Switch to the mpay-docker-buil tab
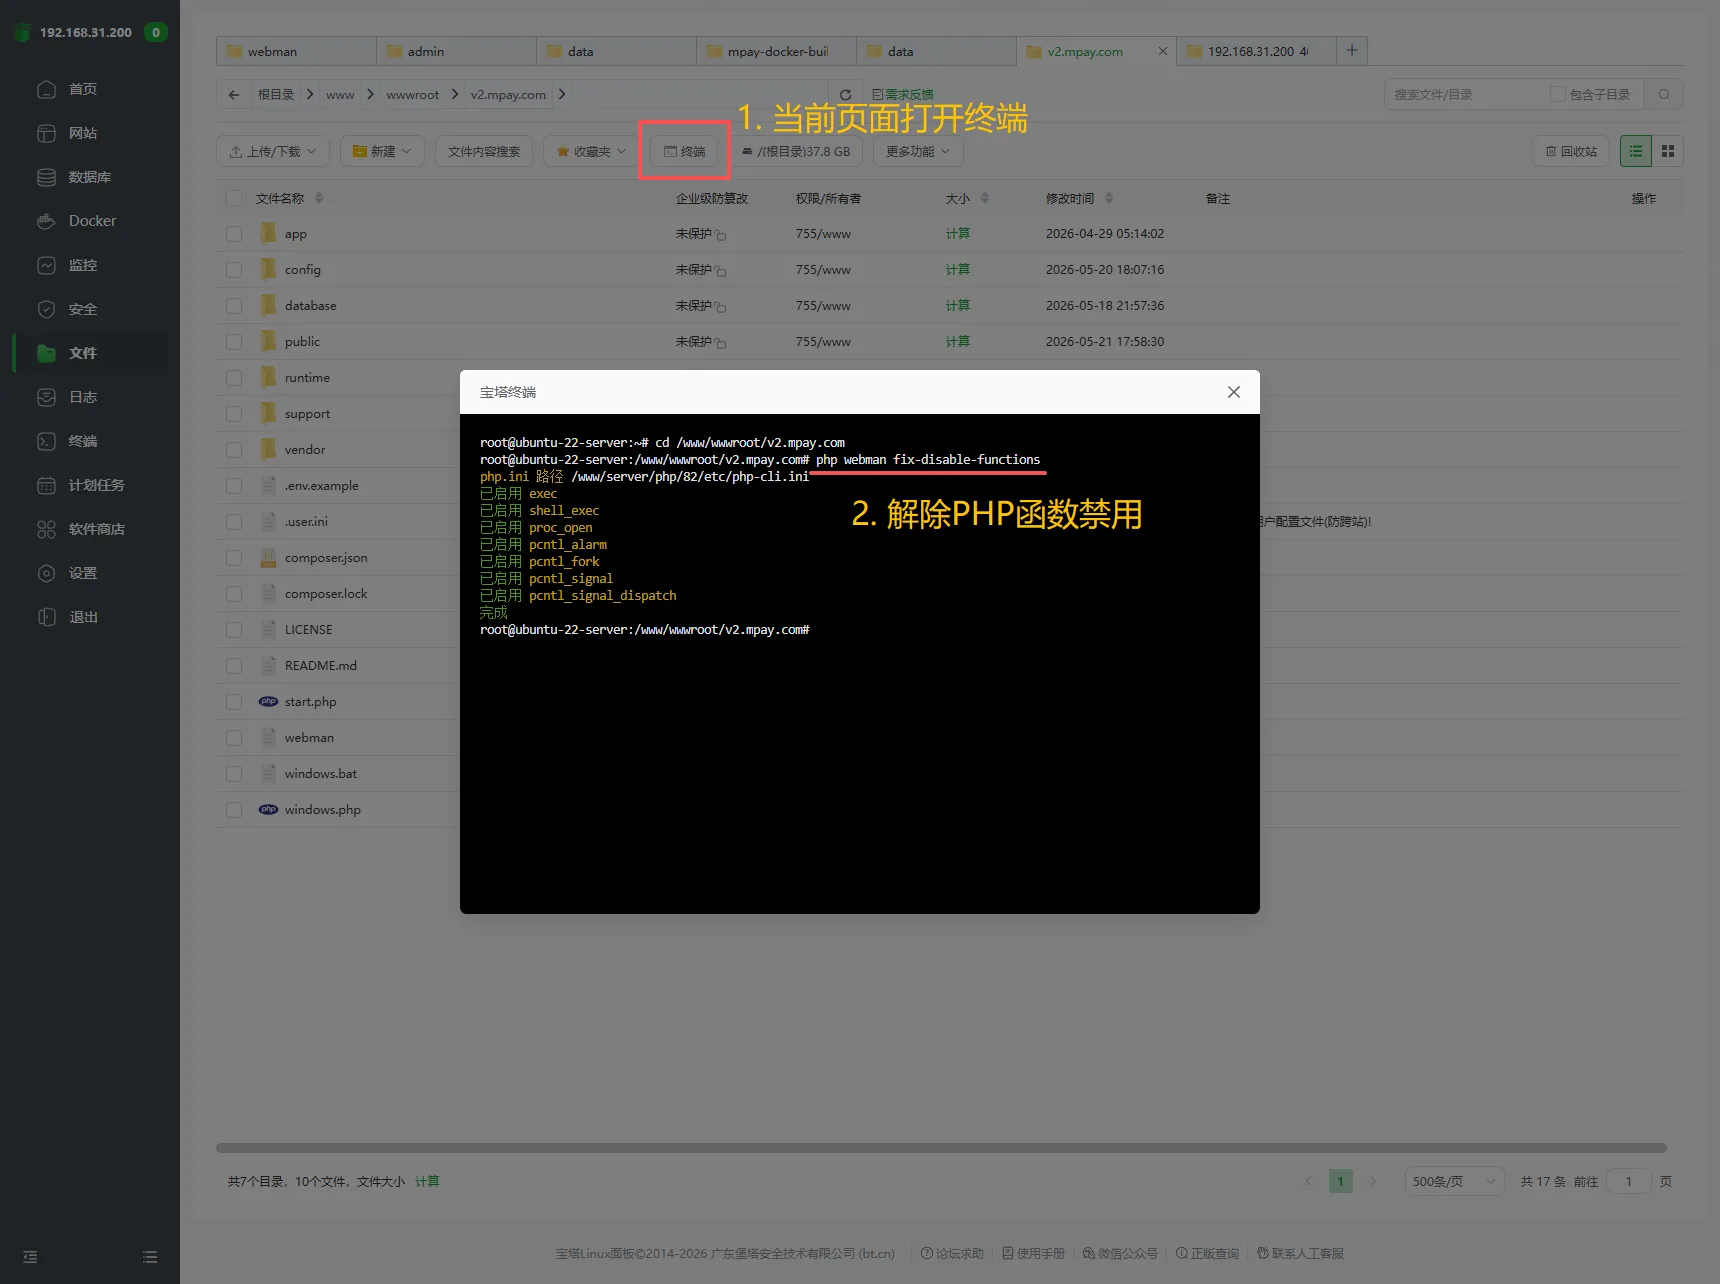Screen dimensions: 1720x1284 [x=776, y=51]
